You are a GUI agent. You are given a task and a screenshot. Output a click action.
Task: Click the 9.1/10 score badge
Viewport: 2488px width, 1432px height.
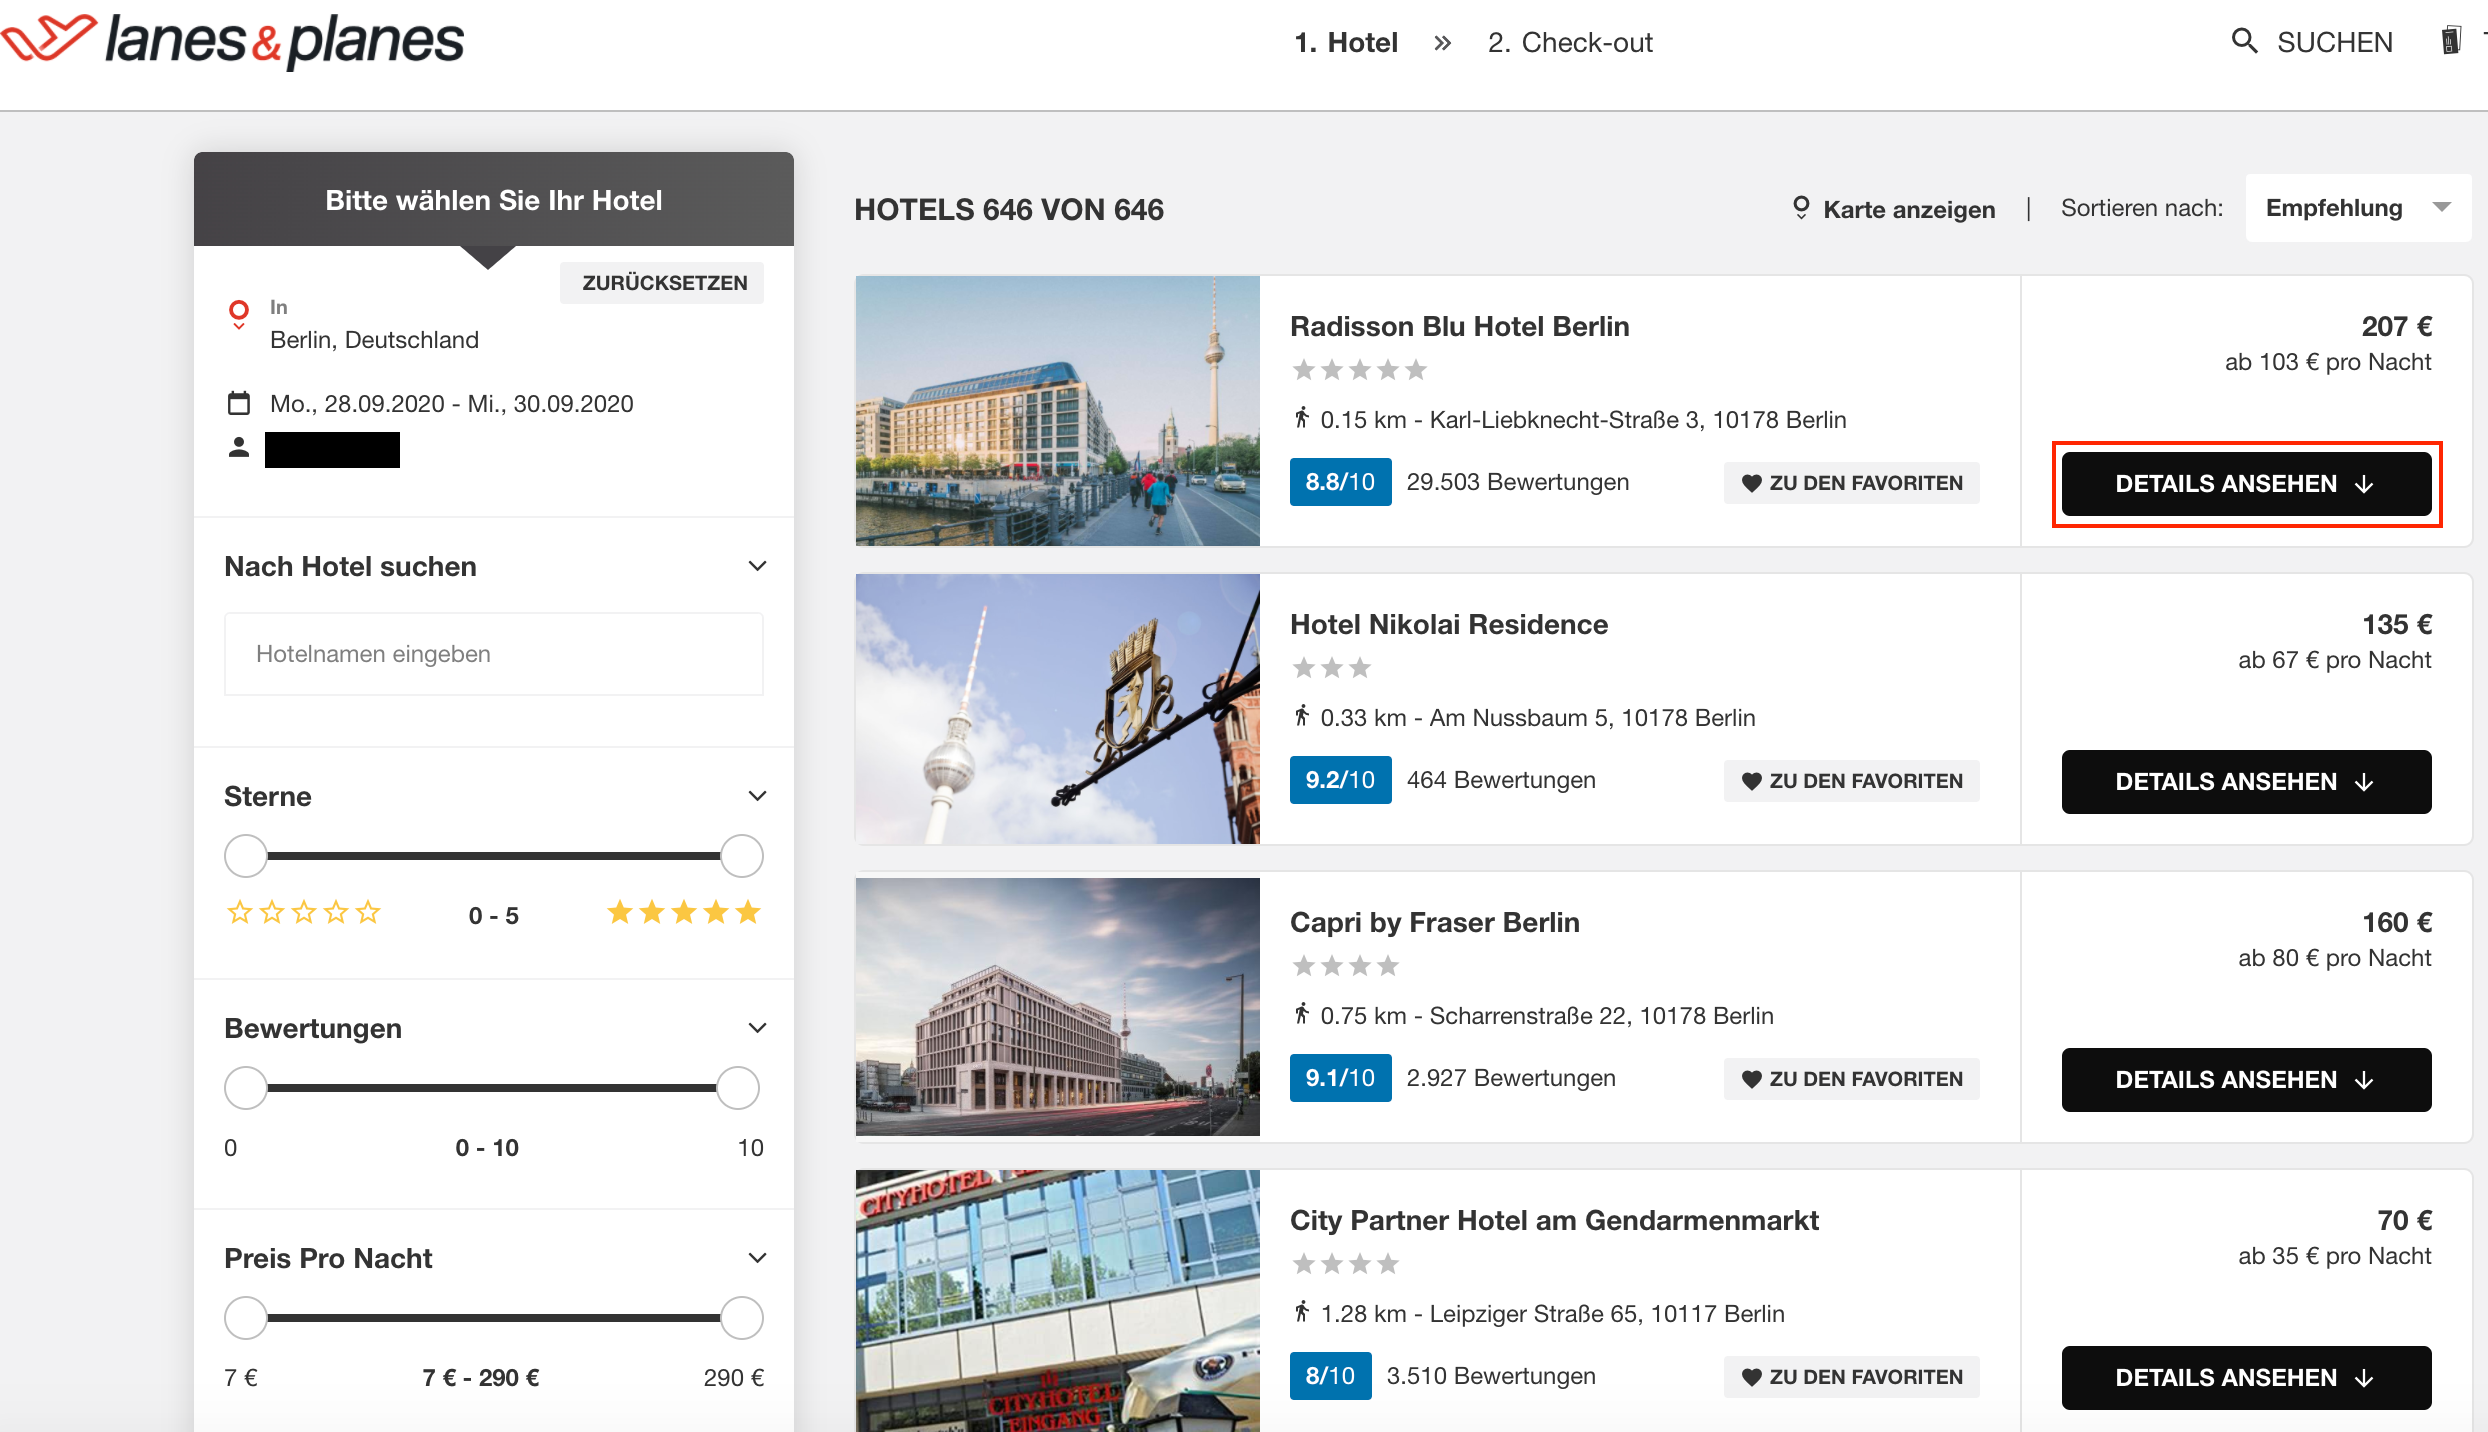[x=1340, y=1078]
